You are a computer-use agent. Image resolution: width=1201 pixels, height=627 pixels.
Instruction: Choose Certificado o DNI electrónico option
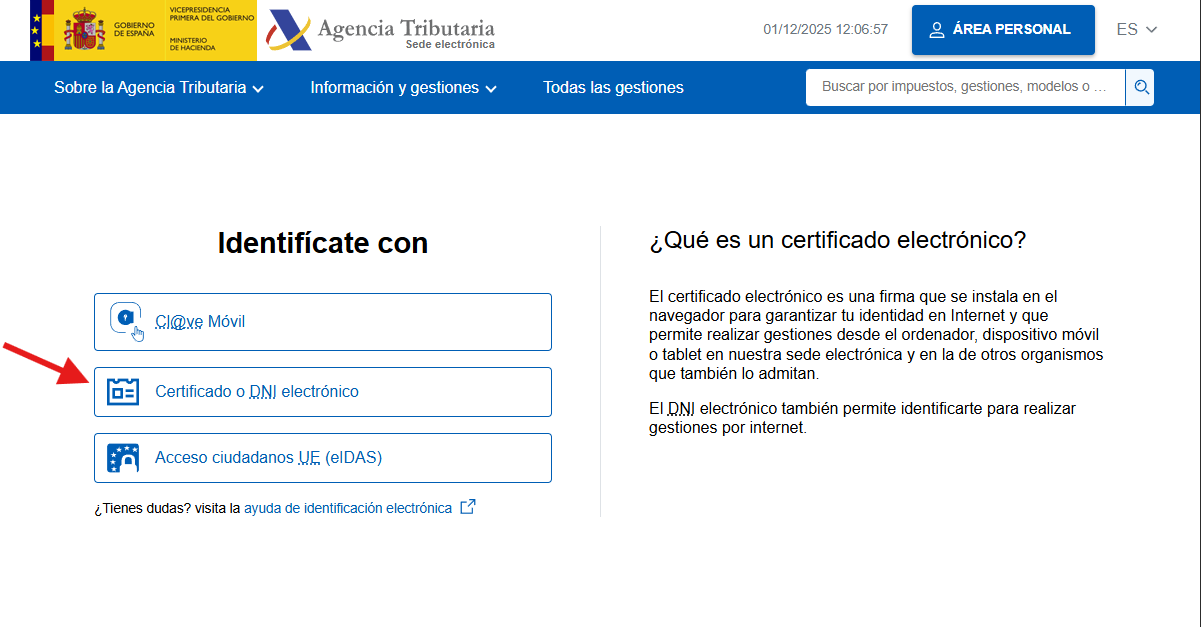[257, 391]
